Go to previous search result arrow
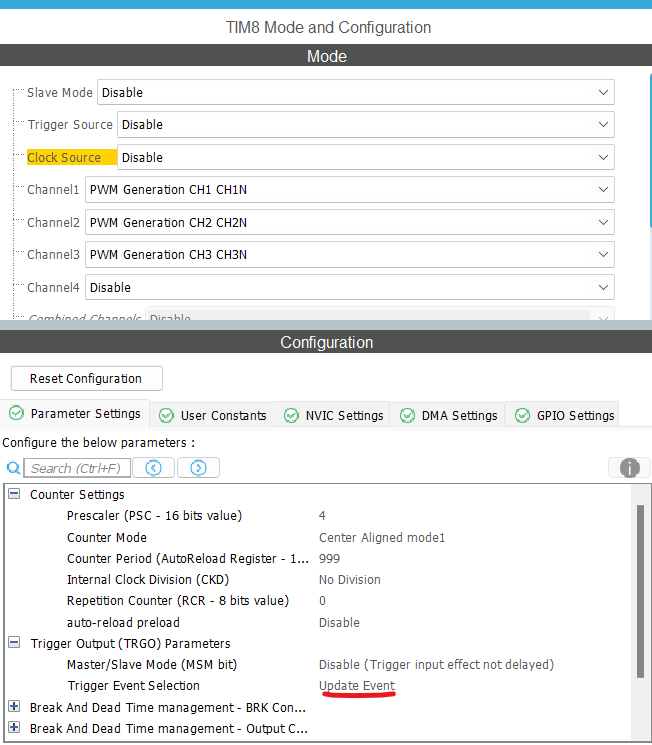Screen dimensions: 652x745 coord(153,468)
